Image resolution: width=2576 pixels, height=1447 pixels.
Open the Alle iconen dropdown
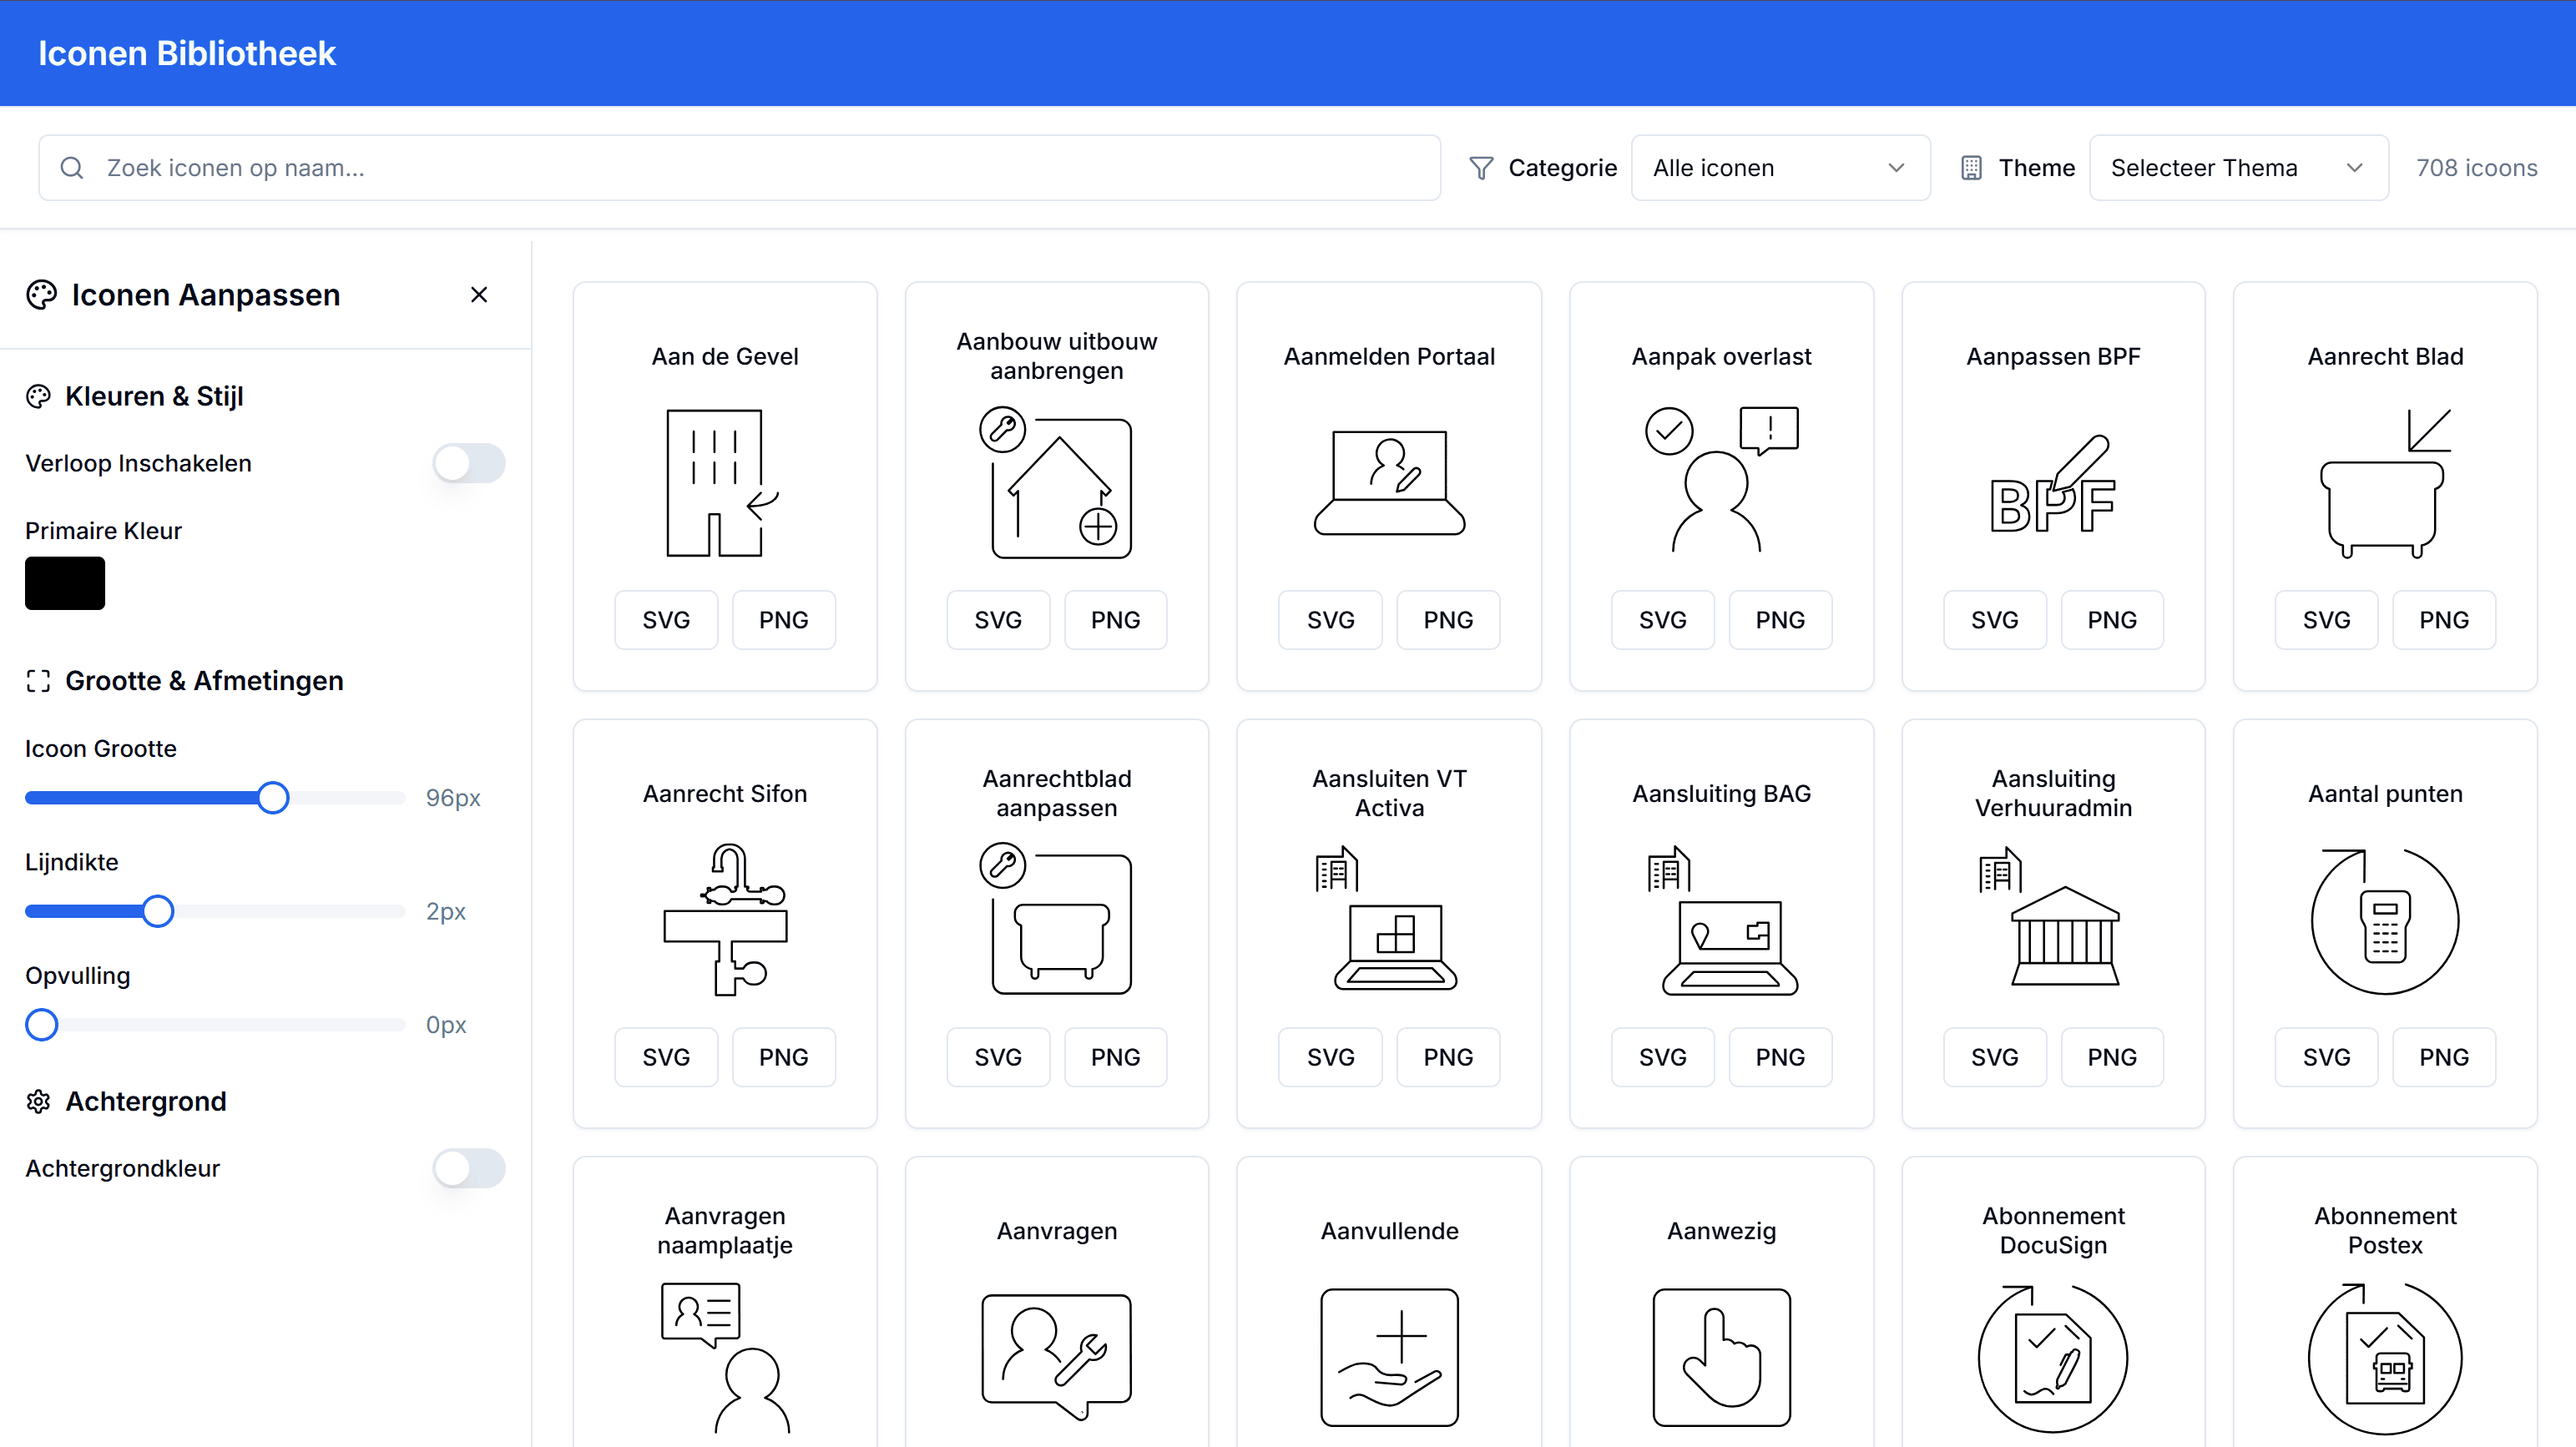(1780, 167)
